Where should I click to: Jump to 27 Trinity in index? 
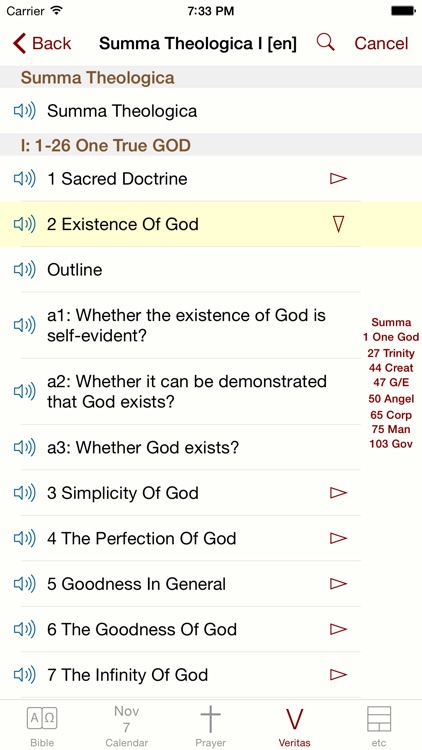(x=391, y=353)
